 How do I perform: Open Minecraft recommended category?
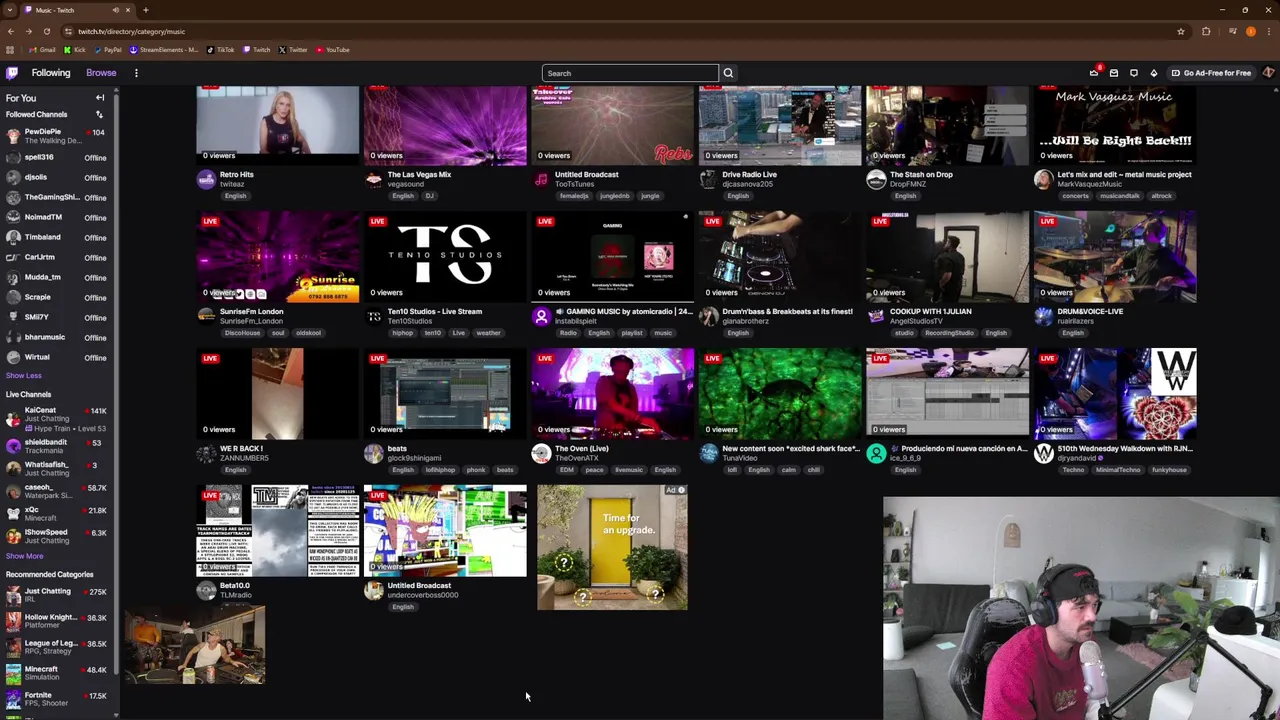[x=57, y=673]
